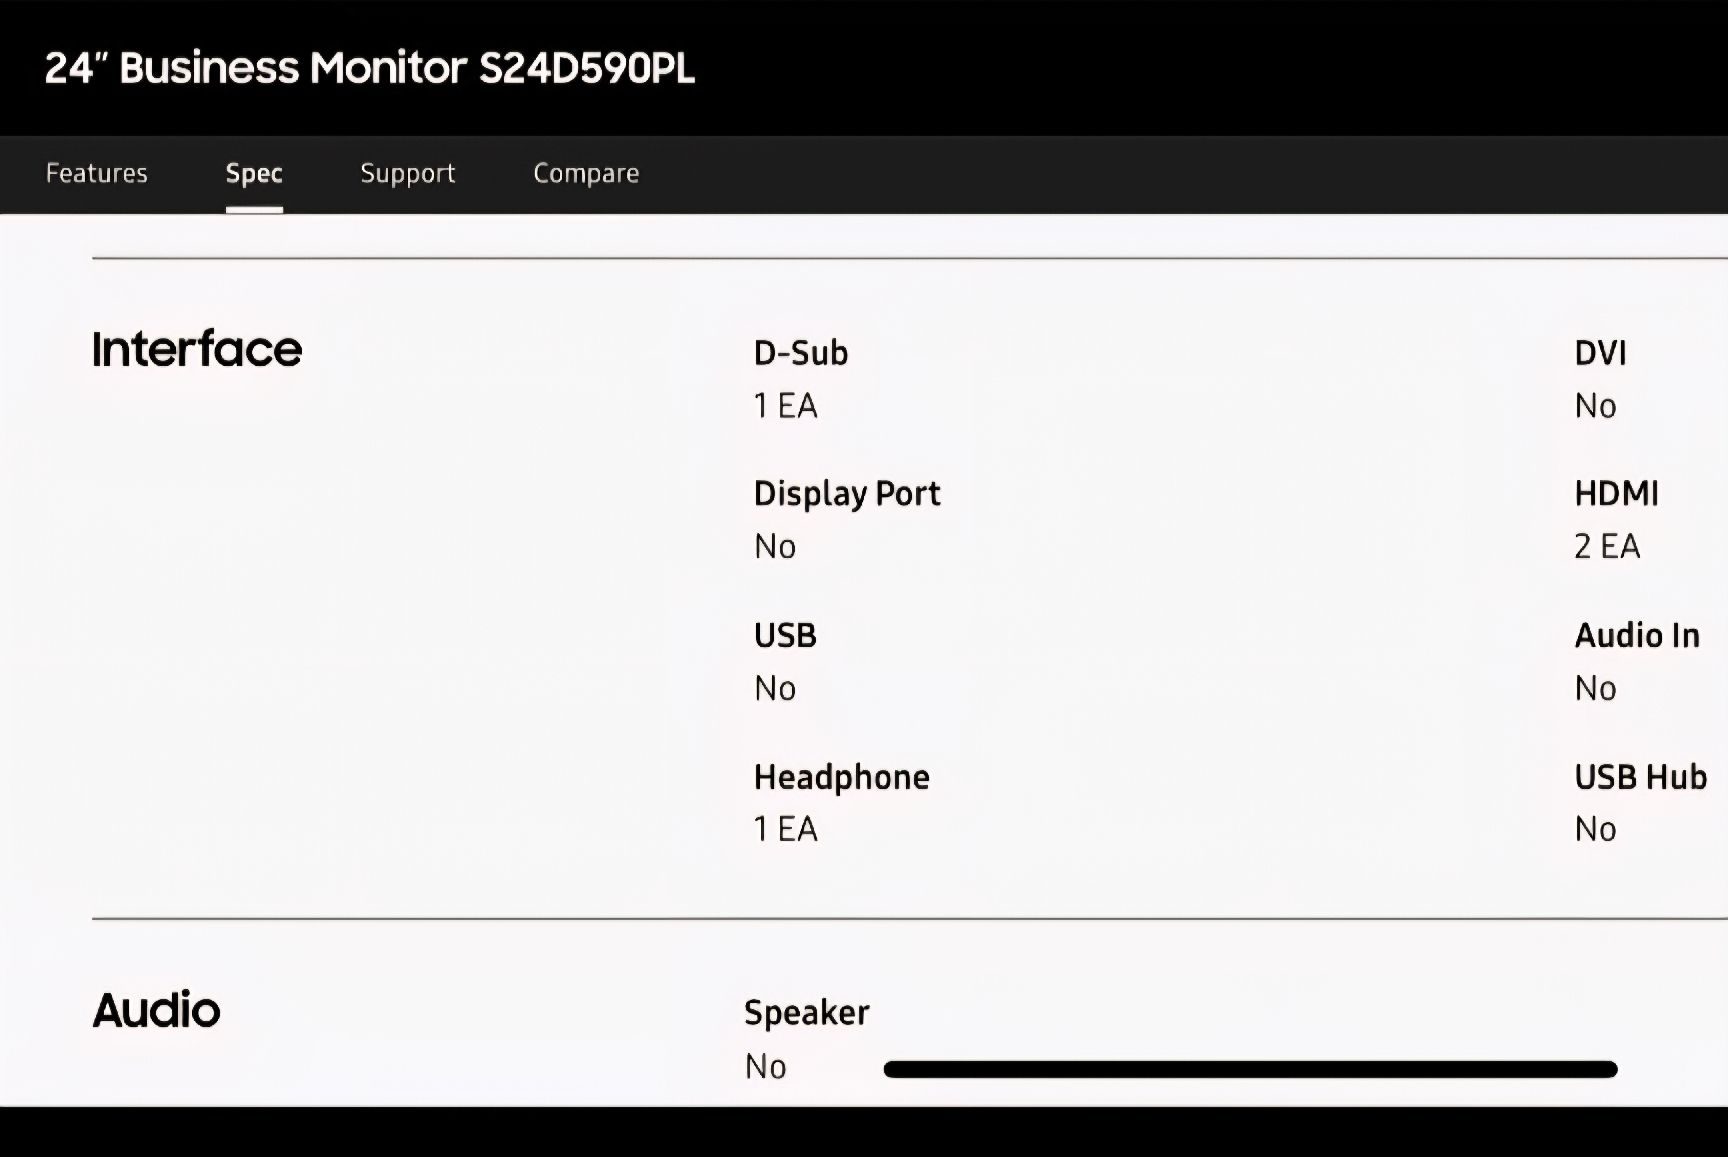The height and width of the screenshot is (1157, 1728).
Task: Select the Spec tab
Action: [x=254, y=174]
